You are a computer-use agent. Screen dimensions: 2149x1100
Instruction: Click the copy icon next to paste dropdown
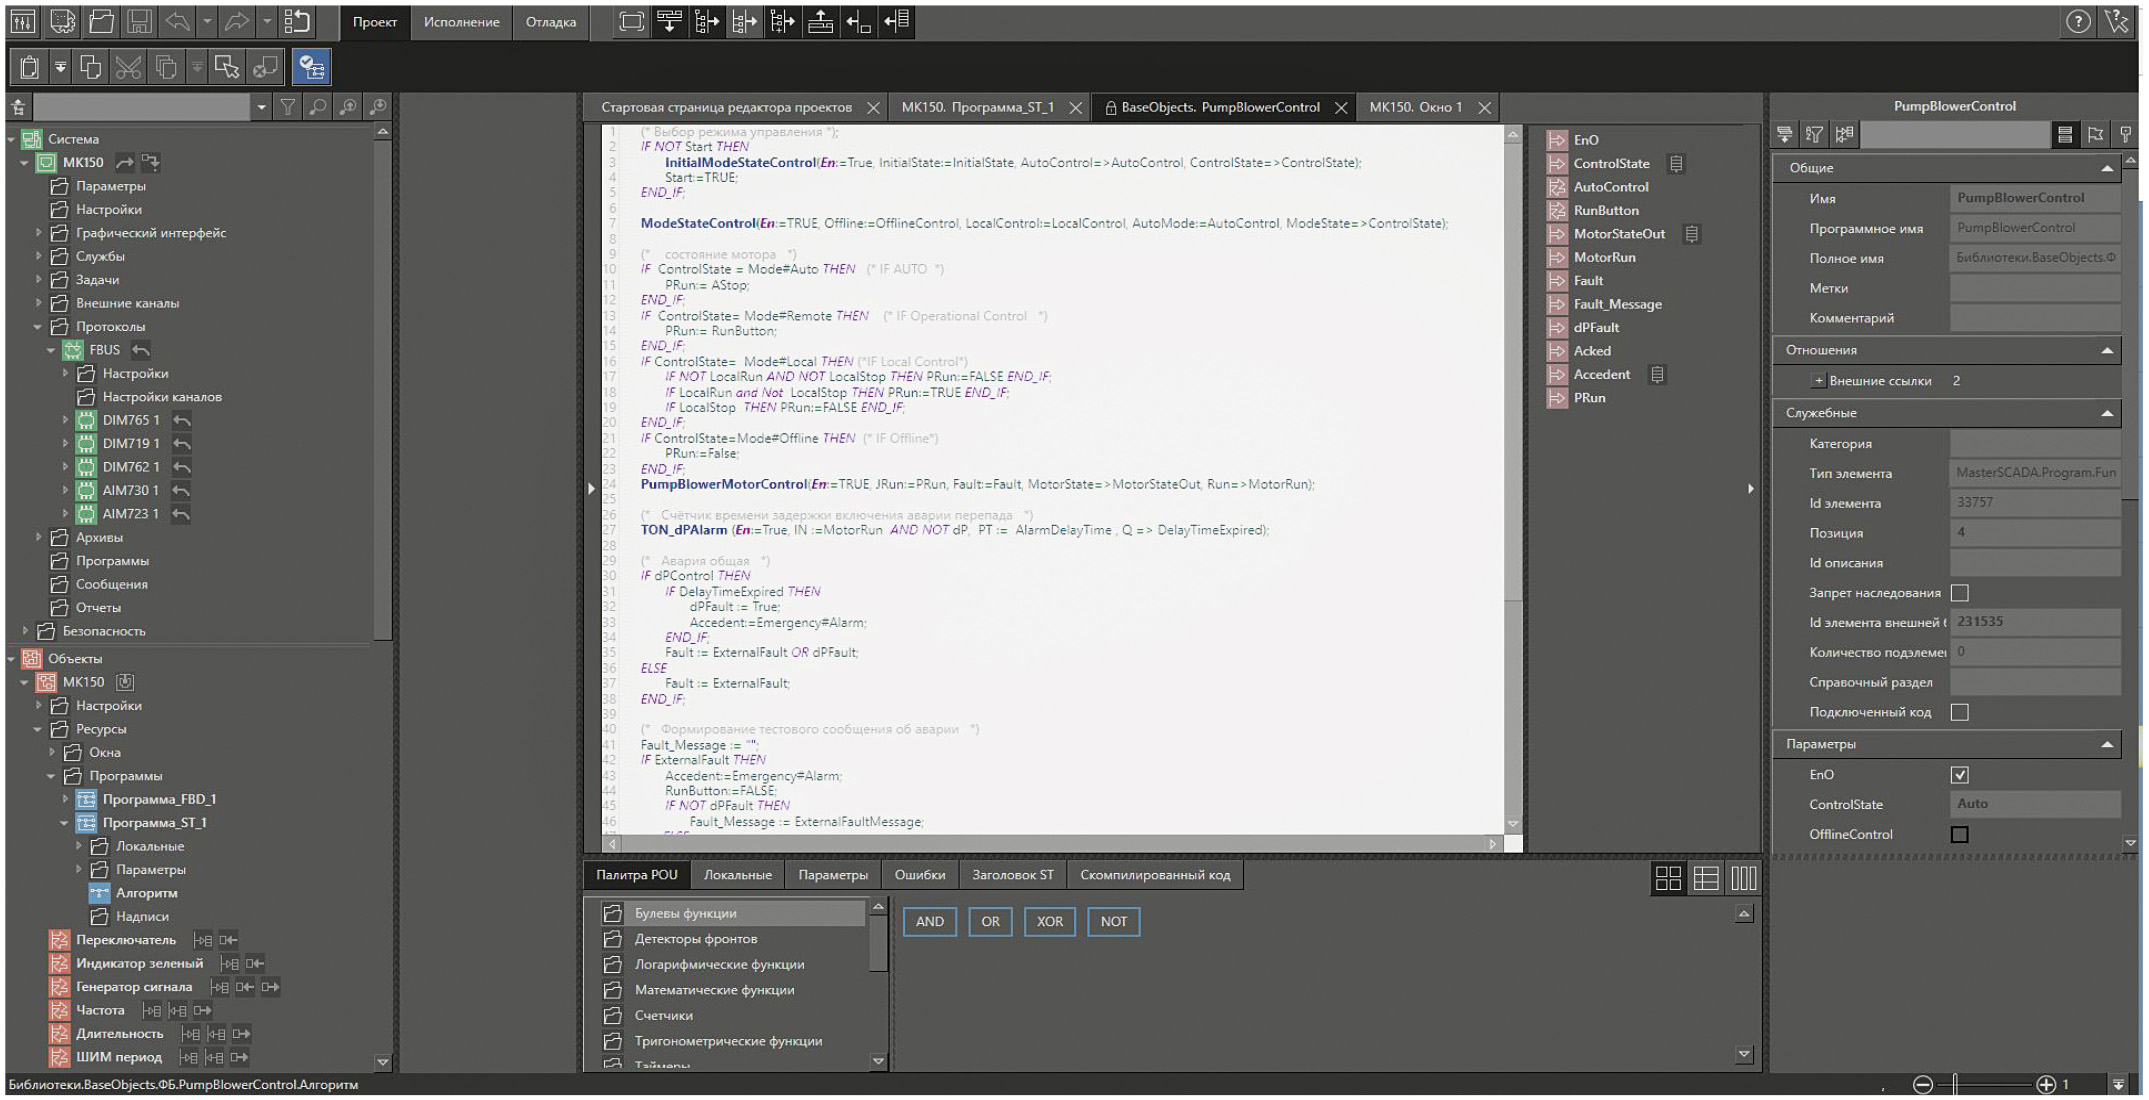(x=90, y=67)
